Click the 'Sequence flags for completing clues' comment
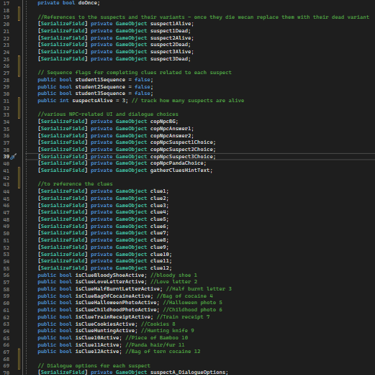 click(135, 72)
